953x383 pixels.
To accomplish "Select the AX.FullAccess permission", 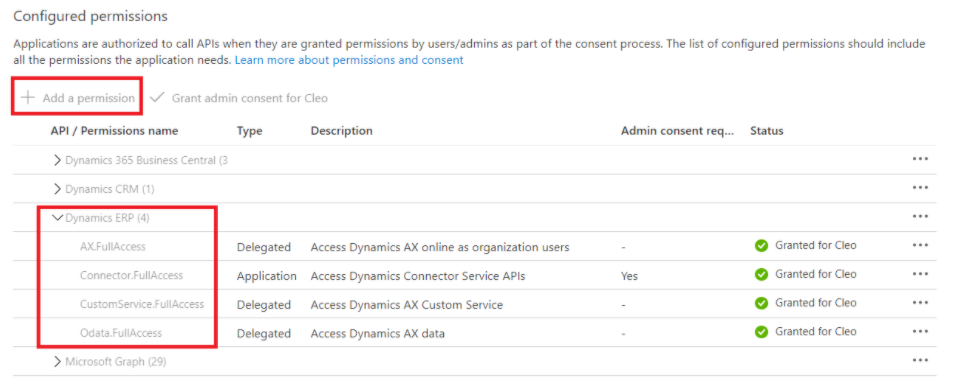I will [113, 247].
